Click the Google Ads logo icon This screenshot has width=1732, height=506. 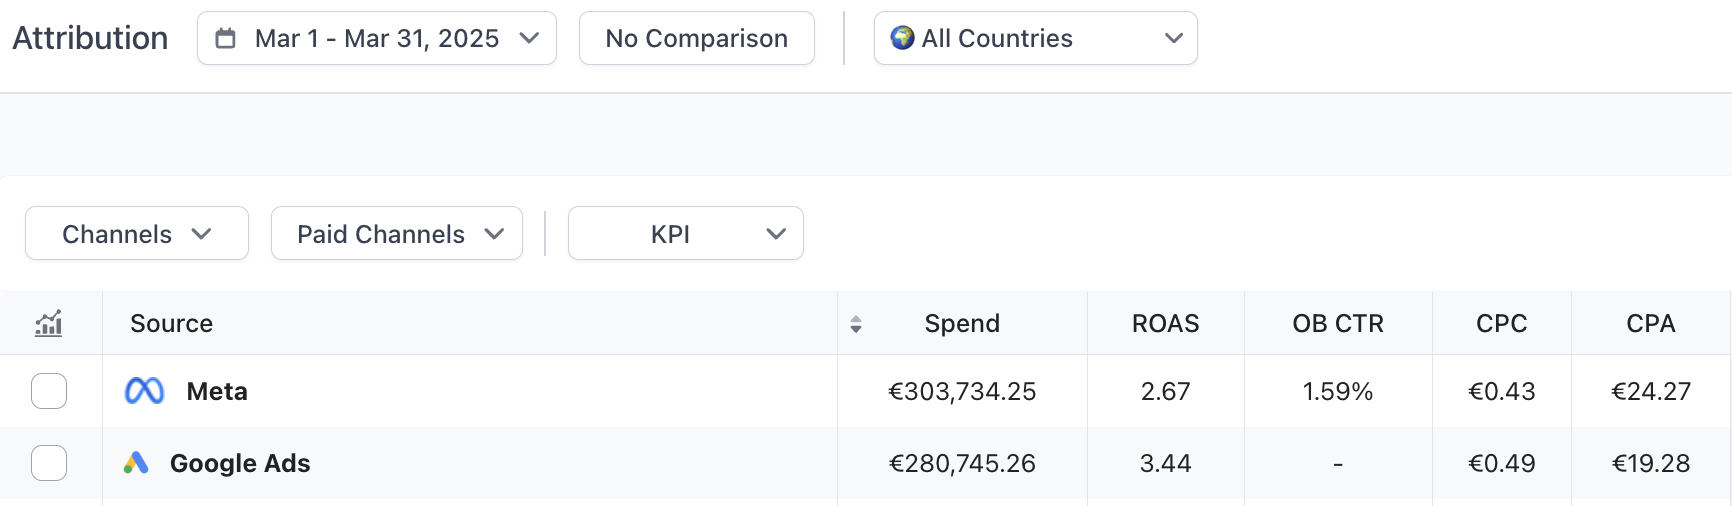coord(136,463)
